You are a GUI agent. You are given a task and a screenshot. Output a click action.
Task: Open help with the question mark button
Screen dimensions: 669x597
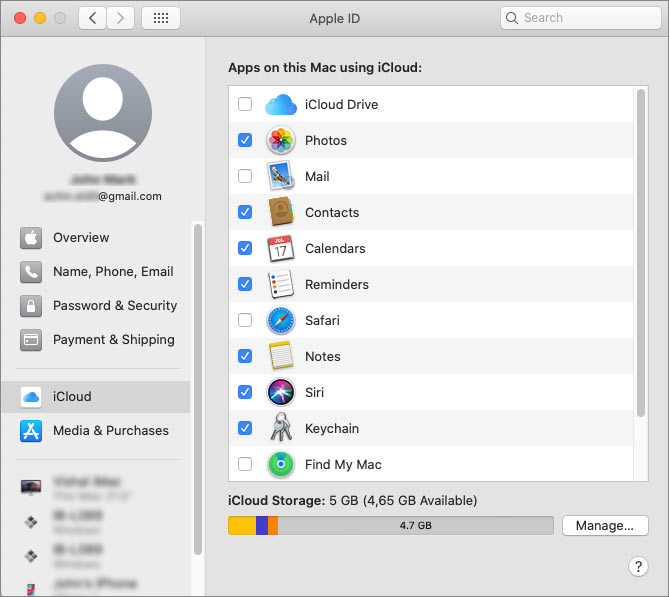(x=638, y=567)
